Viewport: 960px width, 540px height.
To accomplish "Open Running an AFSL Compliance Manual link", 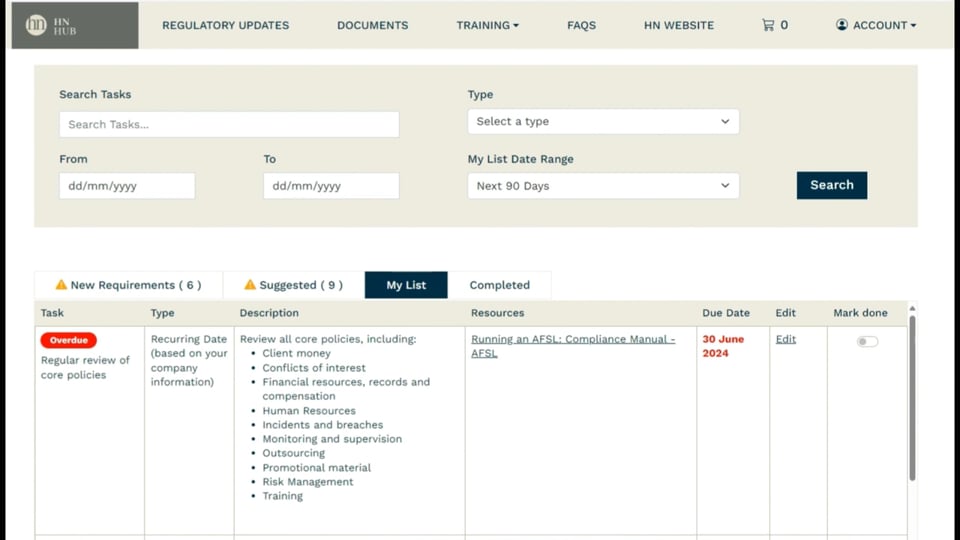I will click(x=573, y=346).
